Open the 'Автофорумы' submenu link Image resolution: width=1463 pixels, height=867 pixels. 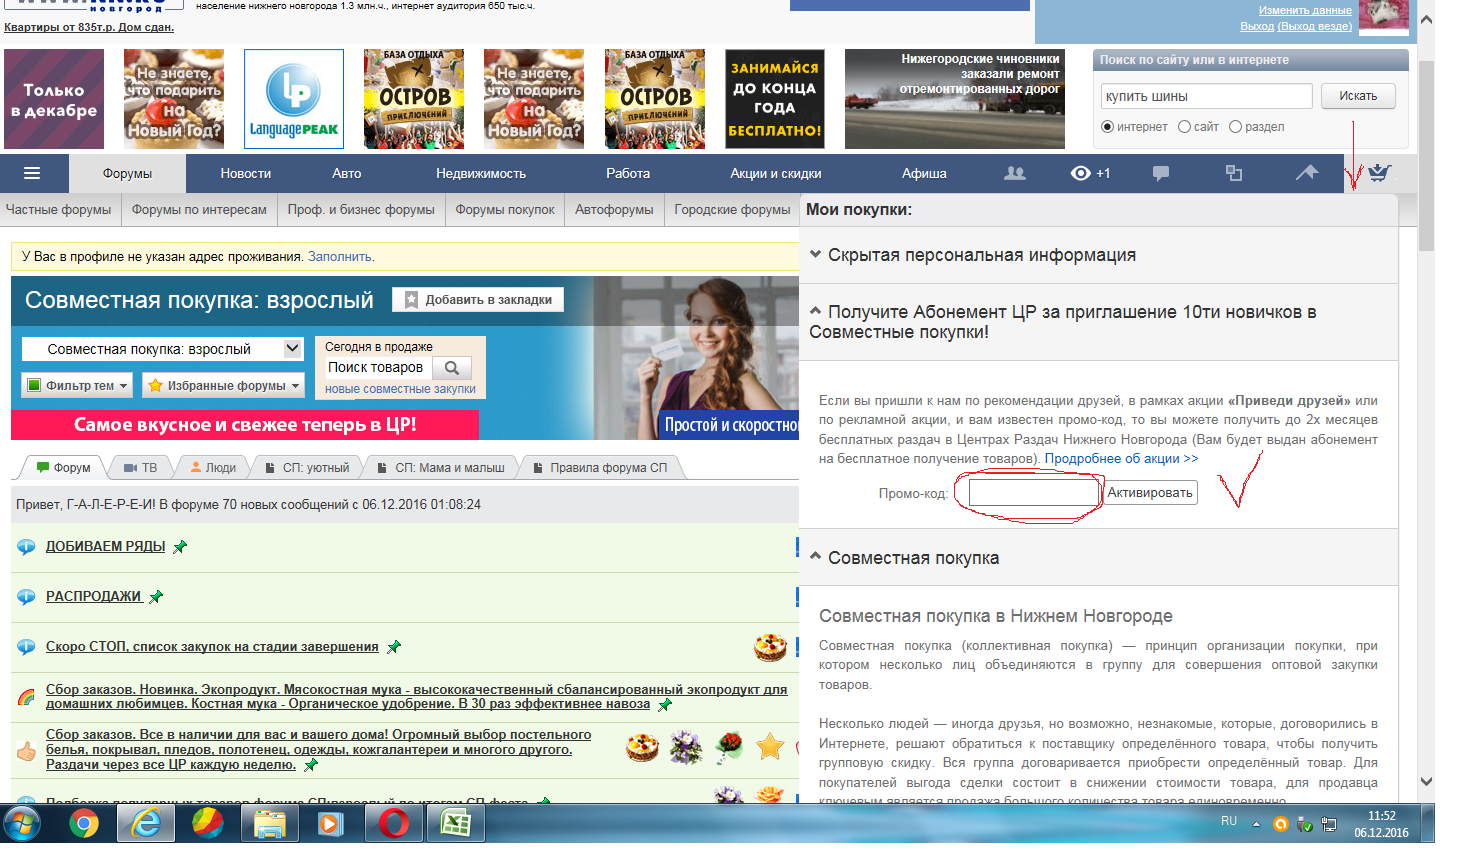614,210
